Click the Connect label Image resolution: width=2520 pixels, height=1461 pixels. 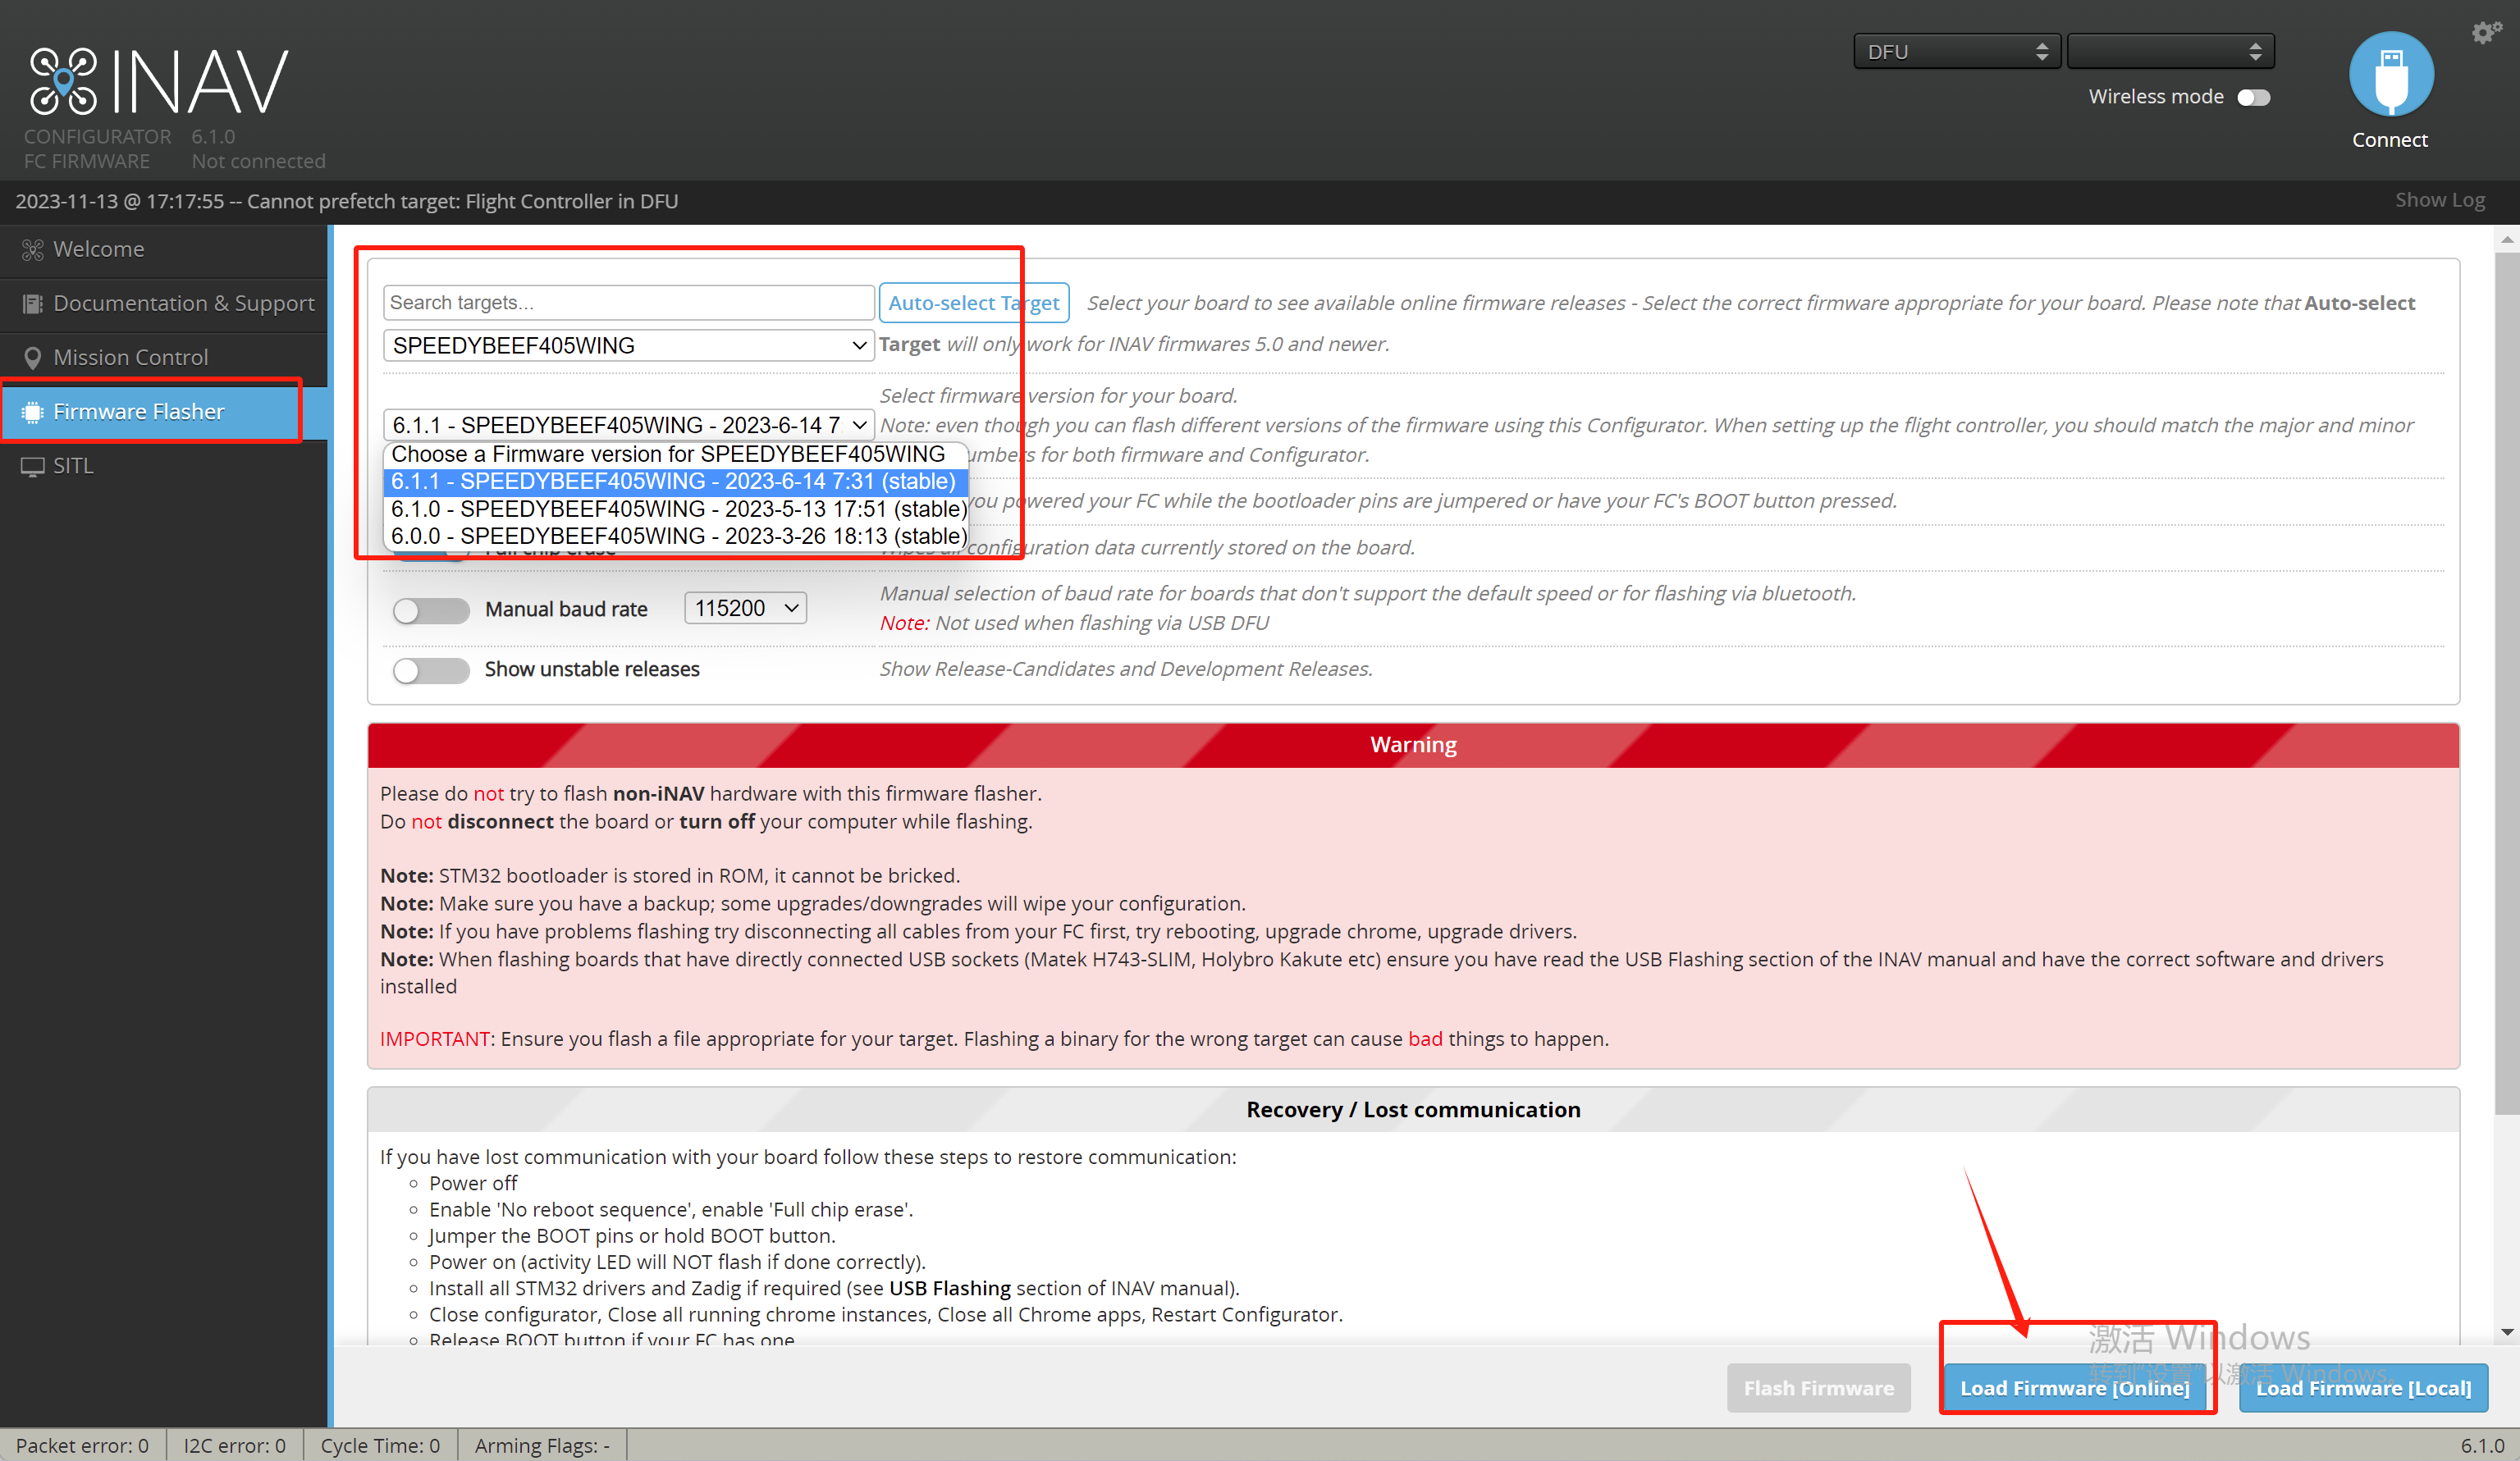[2389, 140]
